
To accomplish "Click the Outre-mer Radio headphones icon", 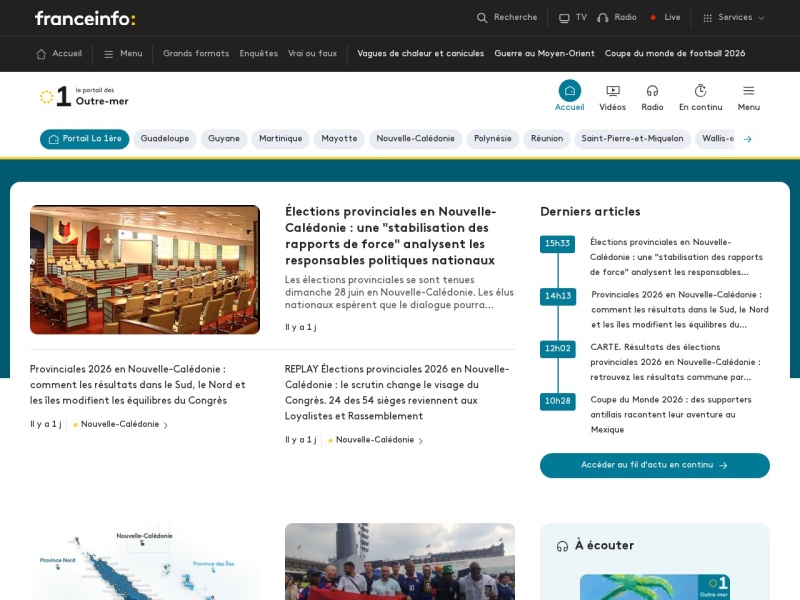I will tap(652, 91).
